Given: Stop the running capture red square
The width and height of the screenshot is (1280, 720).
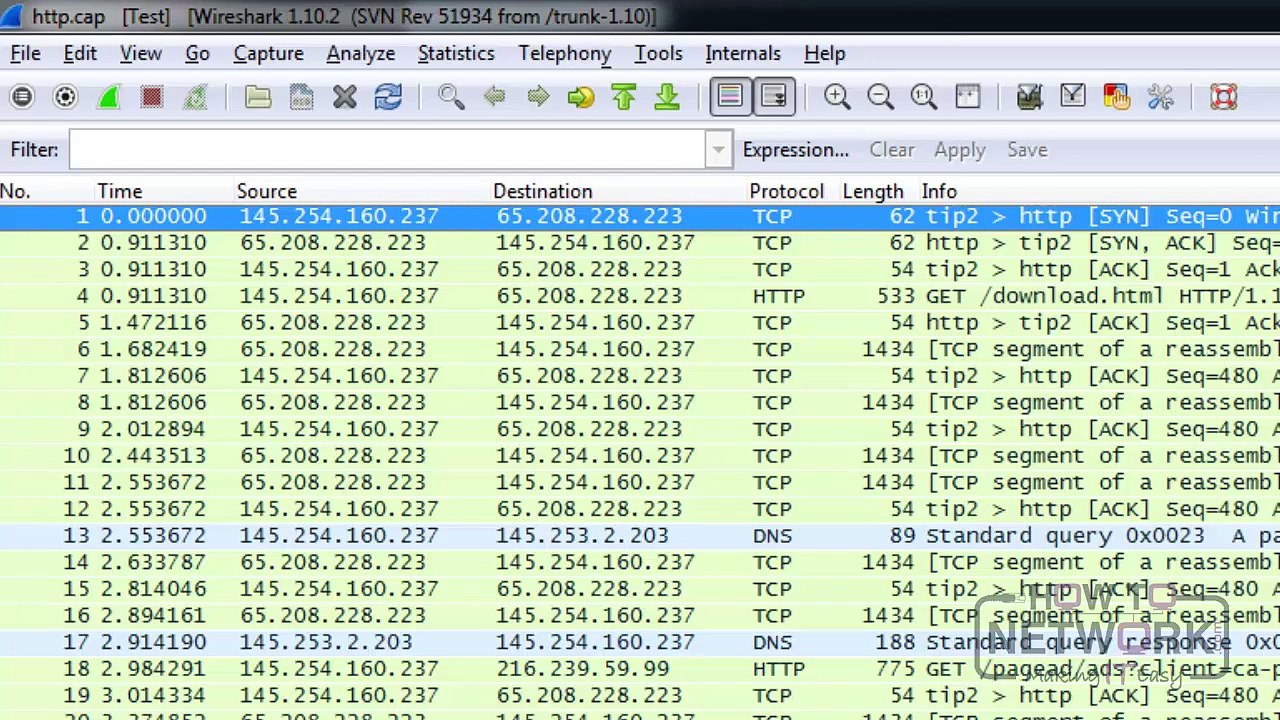Looking at the screenshot, I should pyautogui.click(x=151, y=97).
